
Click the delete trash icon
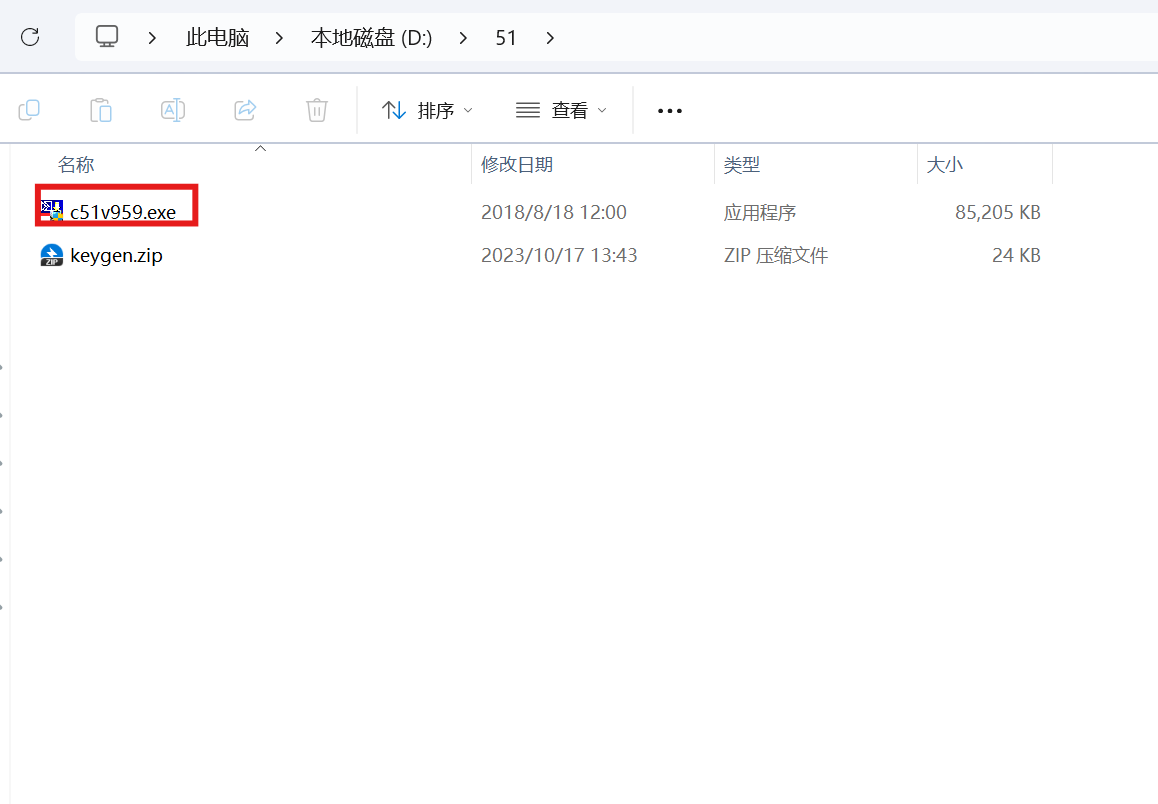coord(317,111)
